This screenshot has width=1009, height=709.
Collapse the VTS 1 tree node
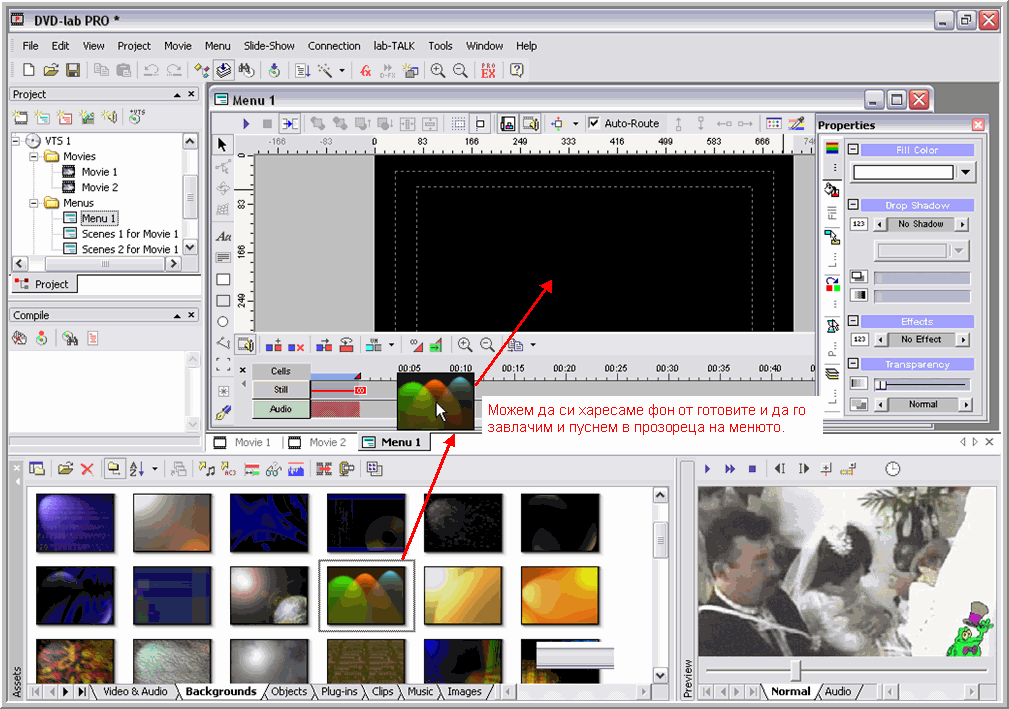16,140
